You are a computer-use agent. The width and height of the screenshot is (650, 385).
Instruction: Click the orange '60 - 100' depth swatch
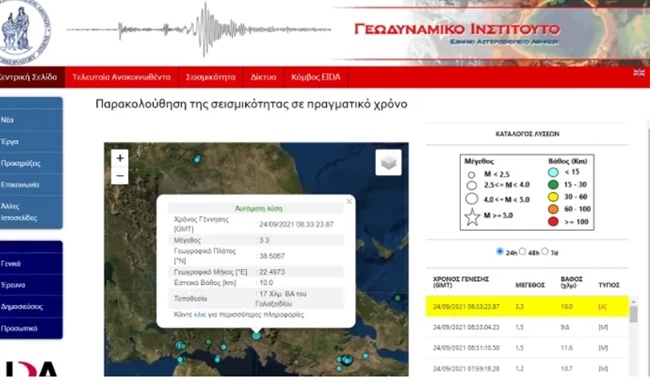tap(553, 209)
